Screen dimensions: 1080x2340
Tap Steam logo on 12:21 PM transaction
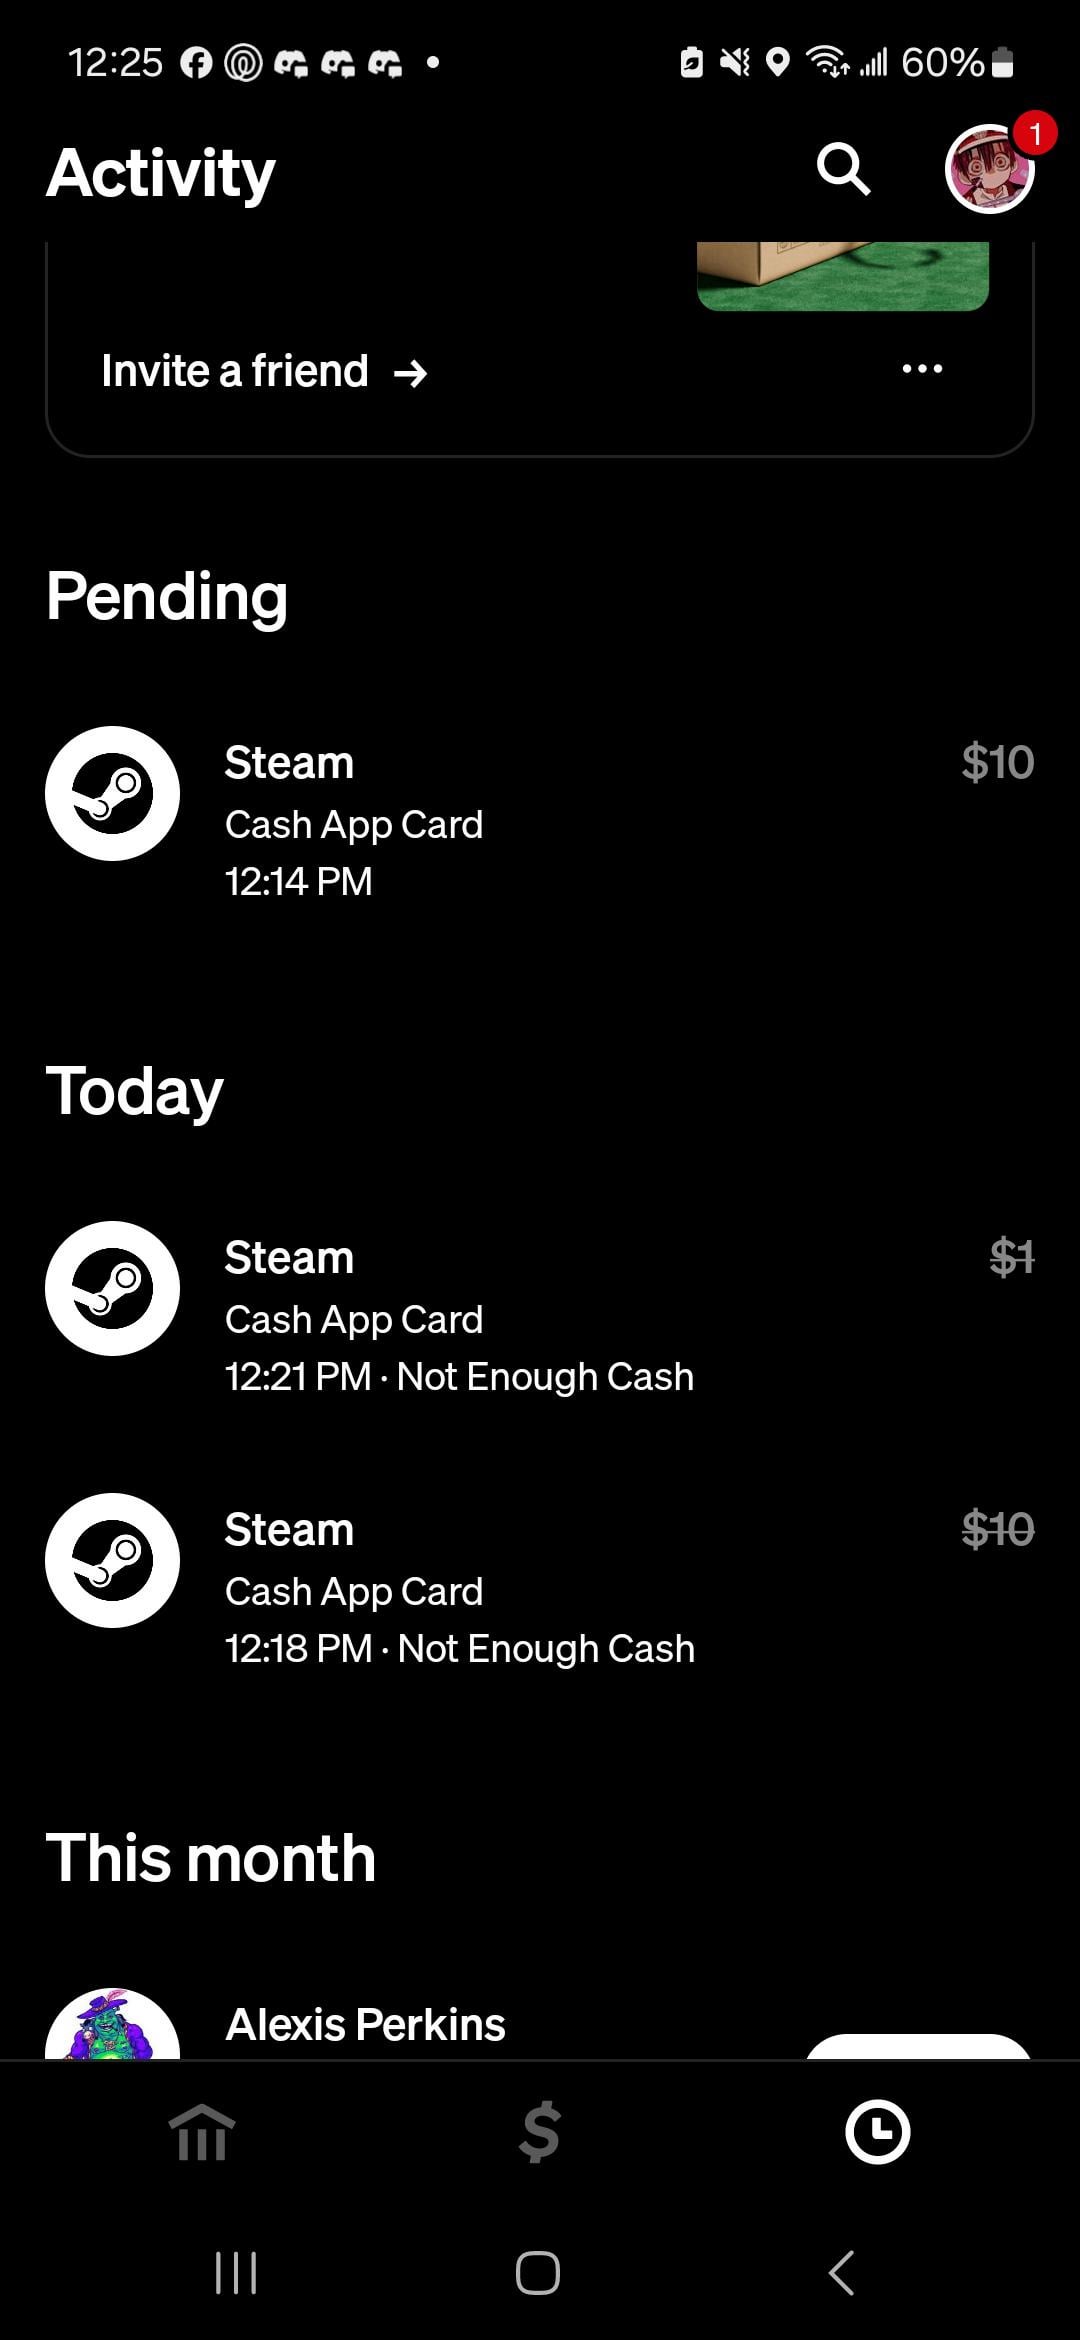point(113,1288)
